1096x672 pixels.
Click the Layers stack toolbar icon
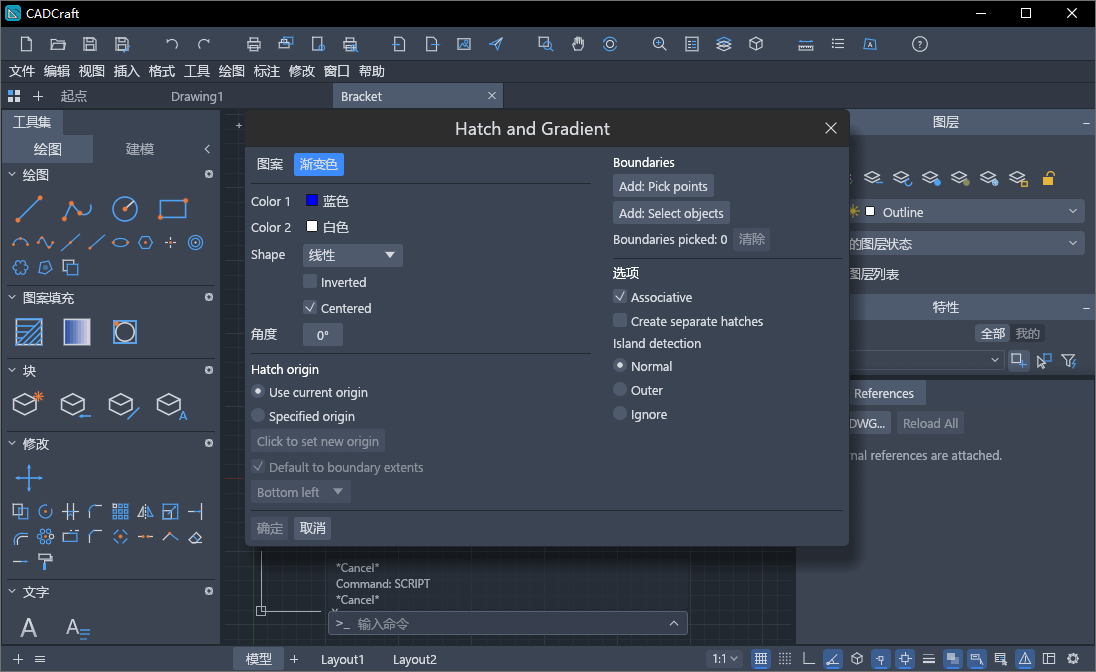click(x=723, y=44)
